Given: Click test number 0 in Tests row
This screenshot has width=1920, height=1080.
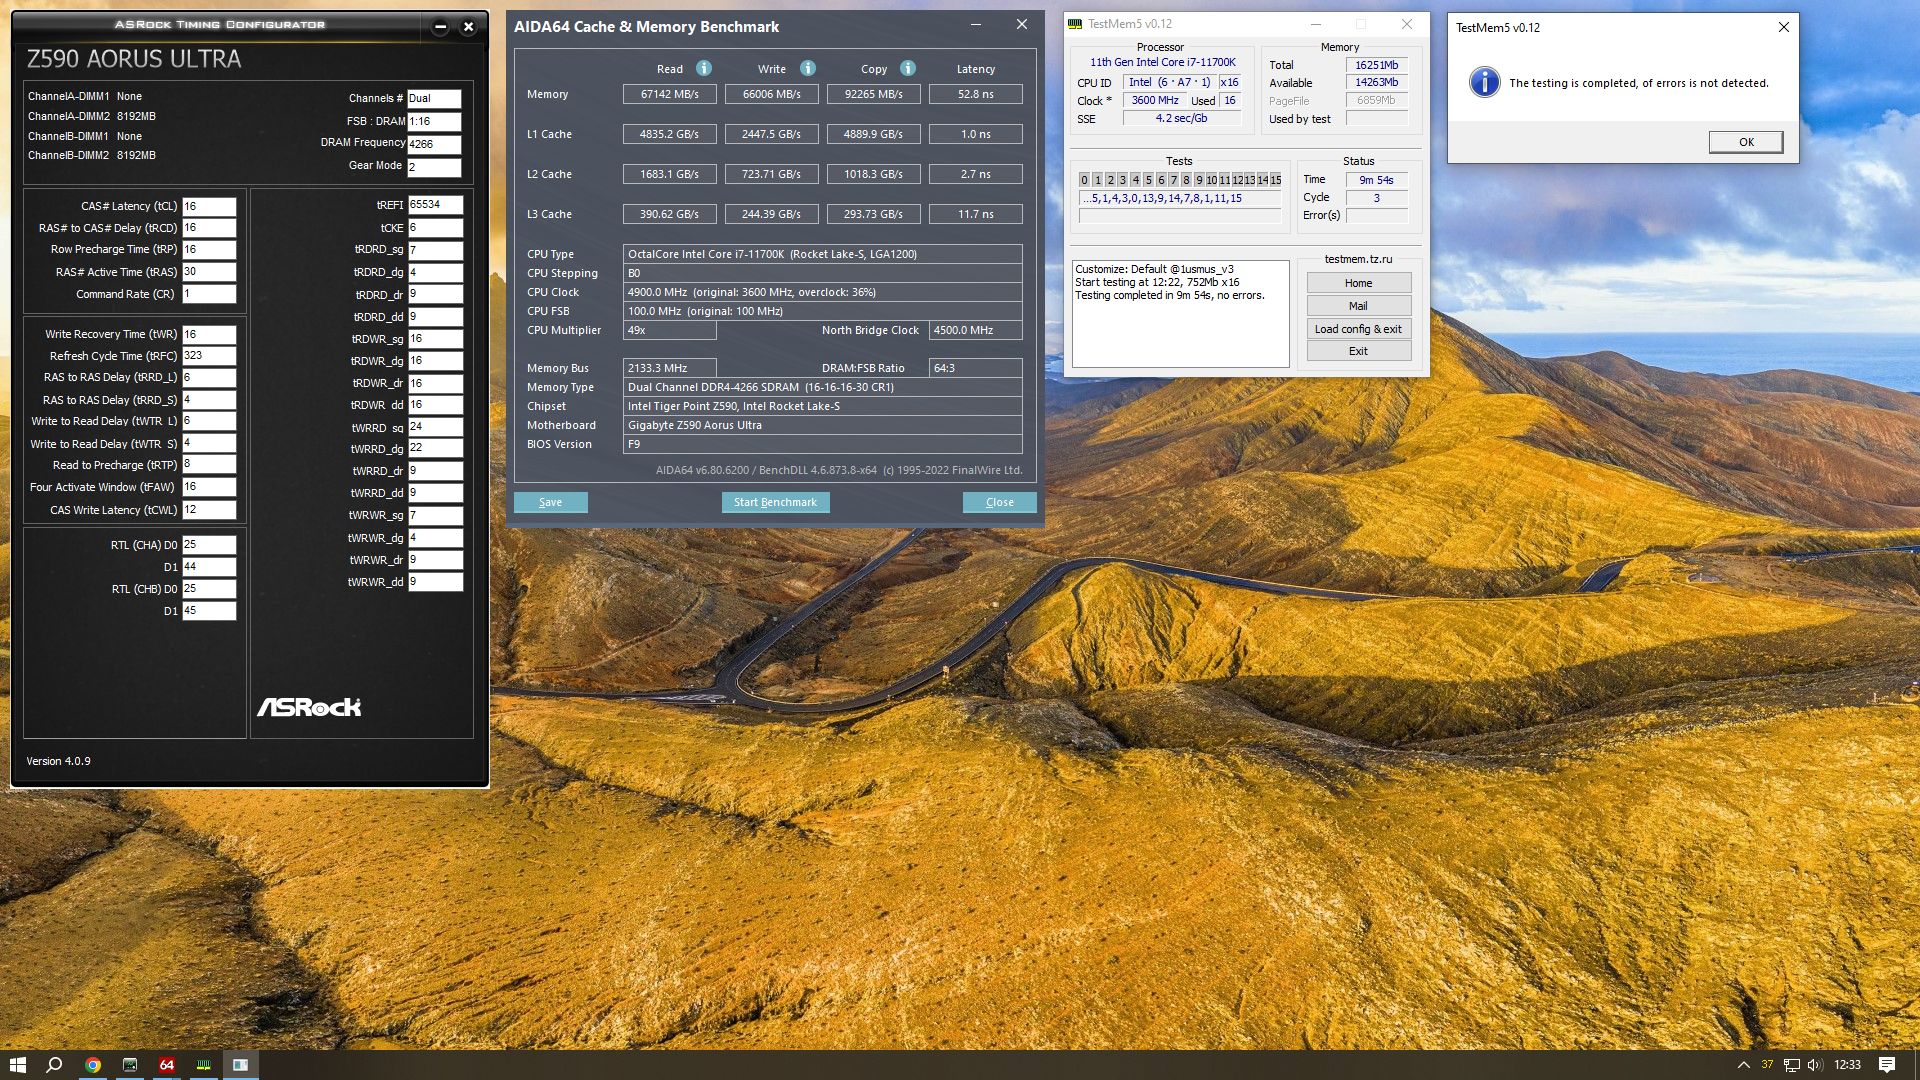Looking at the screenshot, I should point(1084,180).
